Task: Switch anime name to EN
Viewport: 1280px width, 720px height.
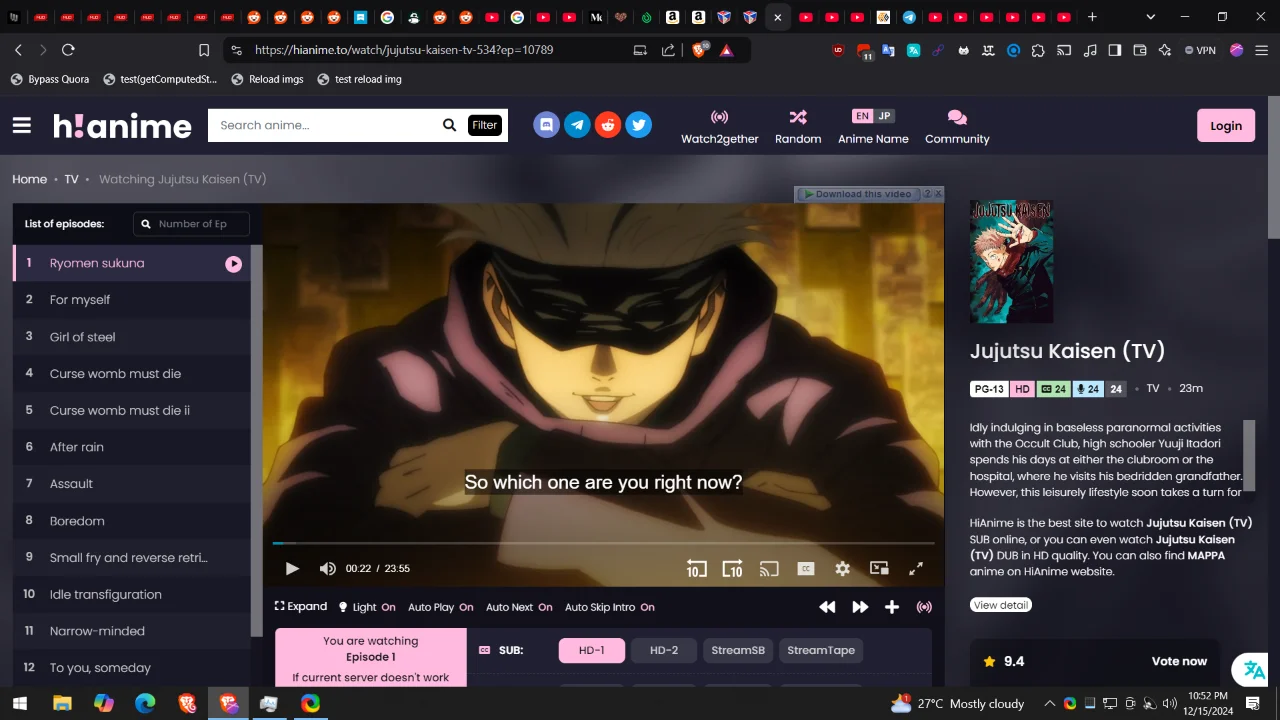Action: click(x=863, y=116)
